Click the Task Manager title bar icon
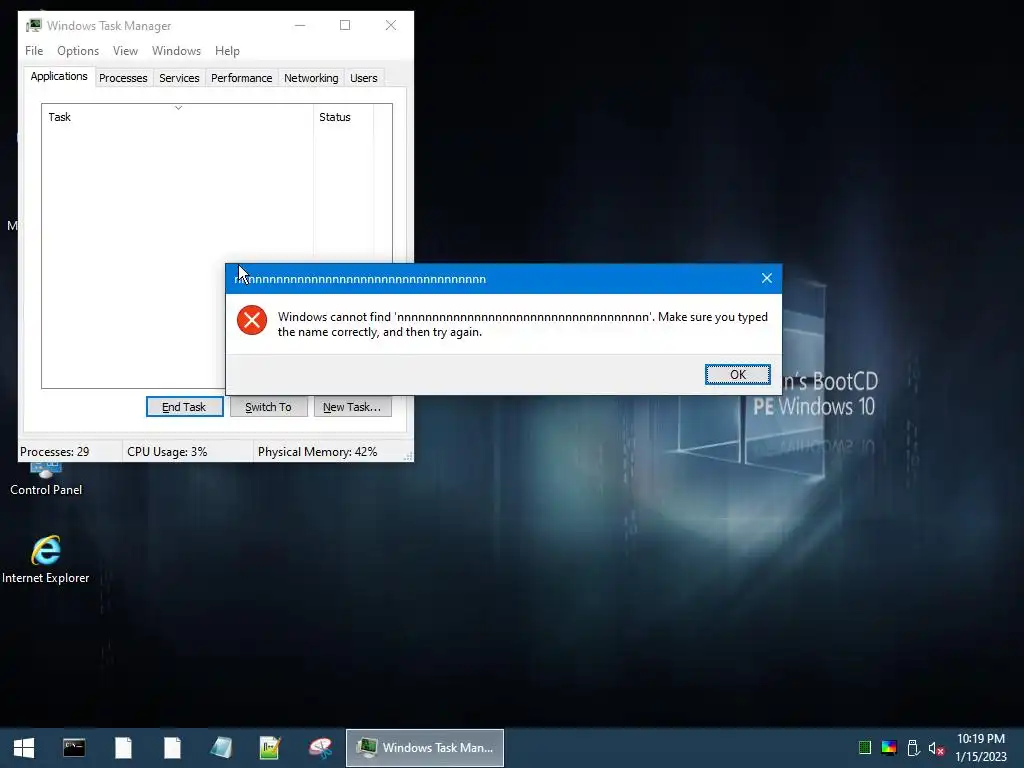Image resolution: width=1024 pixels, height=768 pixels. pos(34,25)
